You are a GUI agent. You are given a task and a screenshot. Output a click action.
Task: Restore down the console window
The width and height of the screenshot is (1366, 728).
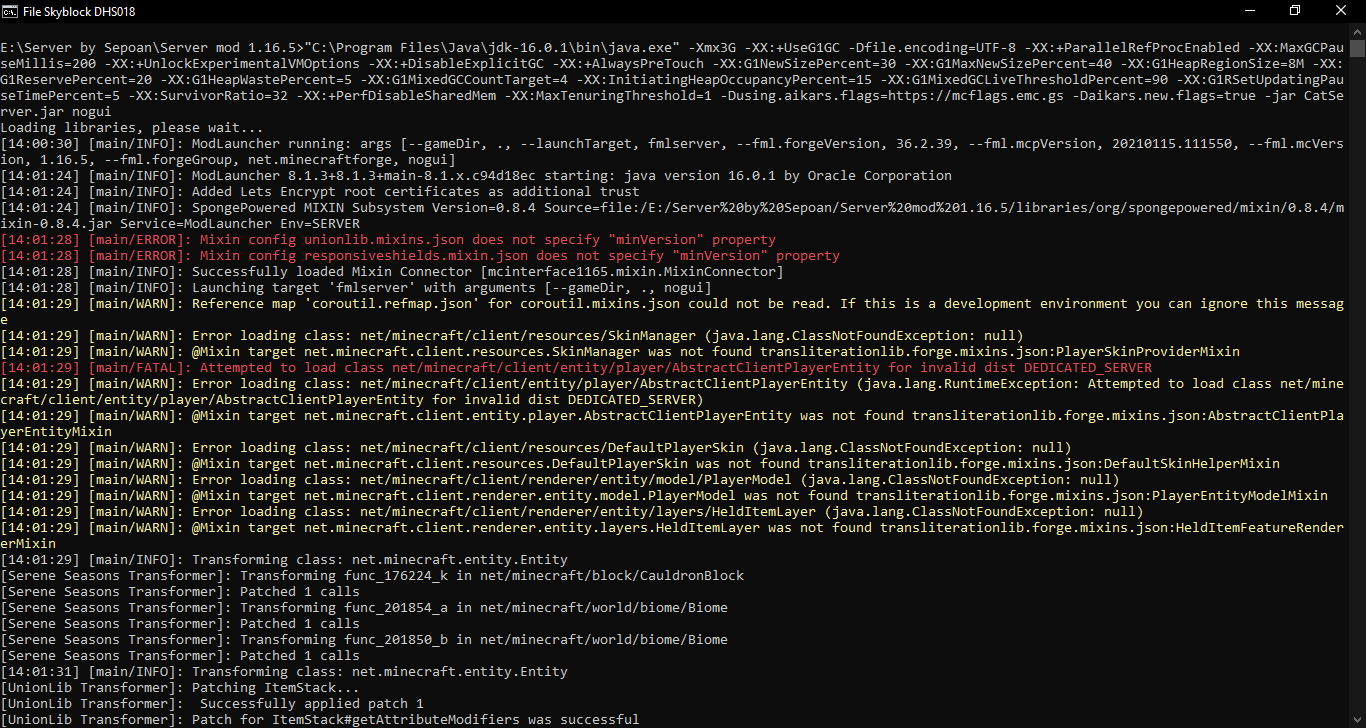(x=1295, y=11)
